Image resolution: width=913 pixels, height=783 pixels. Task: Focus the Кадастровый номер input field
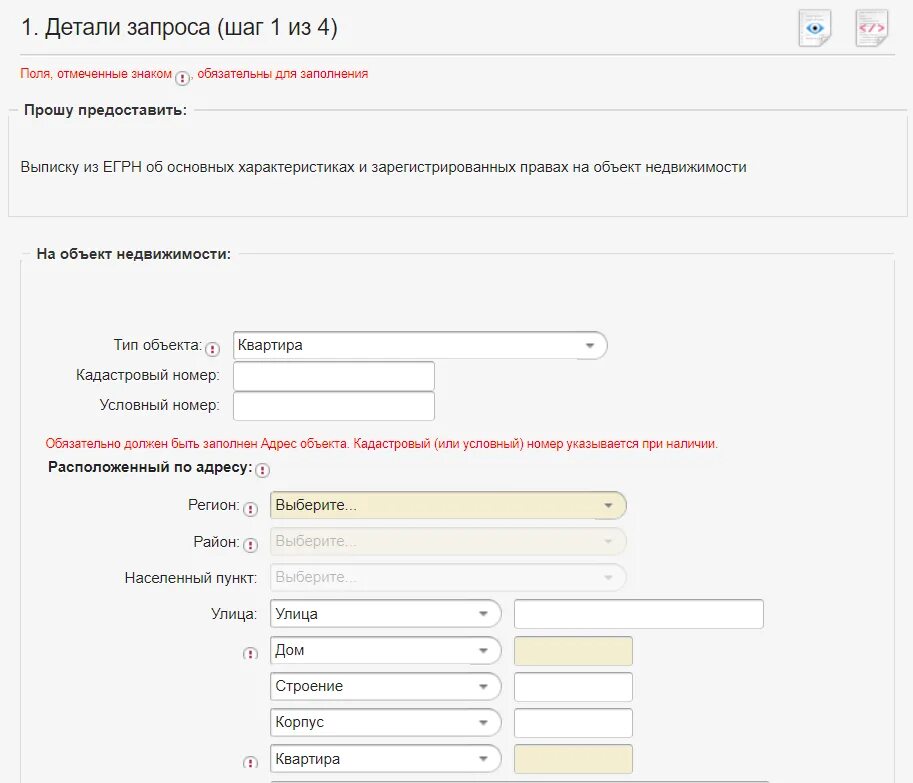tap(334, 376)
